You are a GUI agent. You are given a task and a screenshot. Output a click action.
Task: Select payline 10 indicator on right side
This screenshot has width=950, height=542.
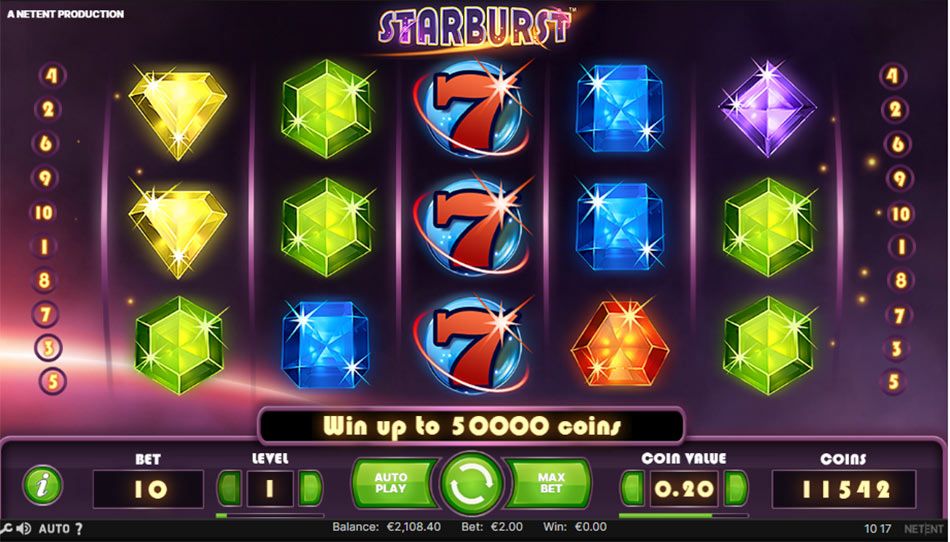[900, 214]
